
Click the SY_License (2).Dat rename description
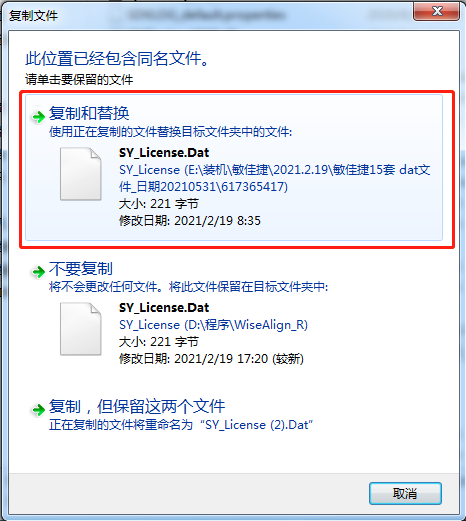[181, 425]
